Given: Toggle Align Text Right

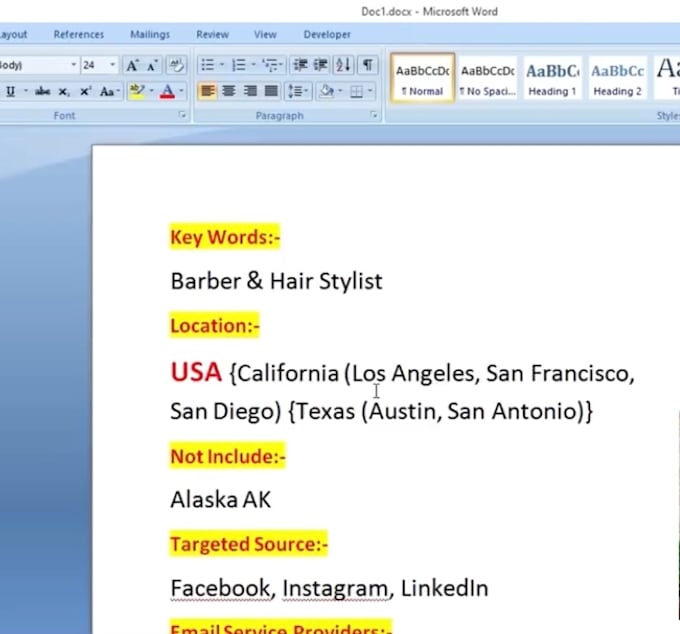Looking at the screenshot, I should point(250,91).
